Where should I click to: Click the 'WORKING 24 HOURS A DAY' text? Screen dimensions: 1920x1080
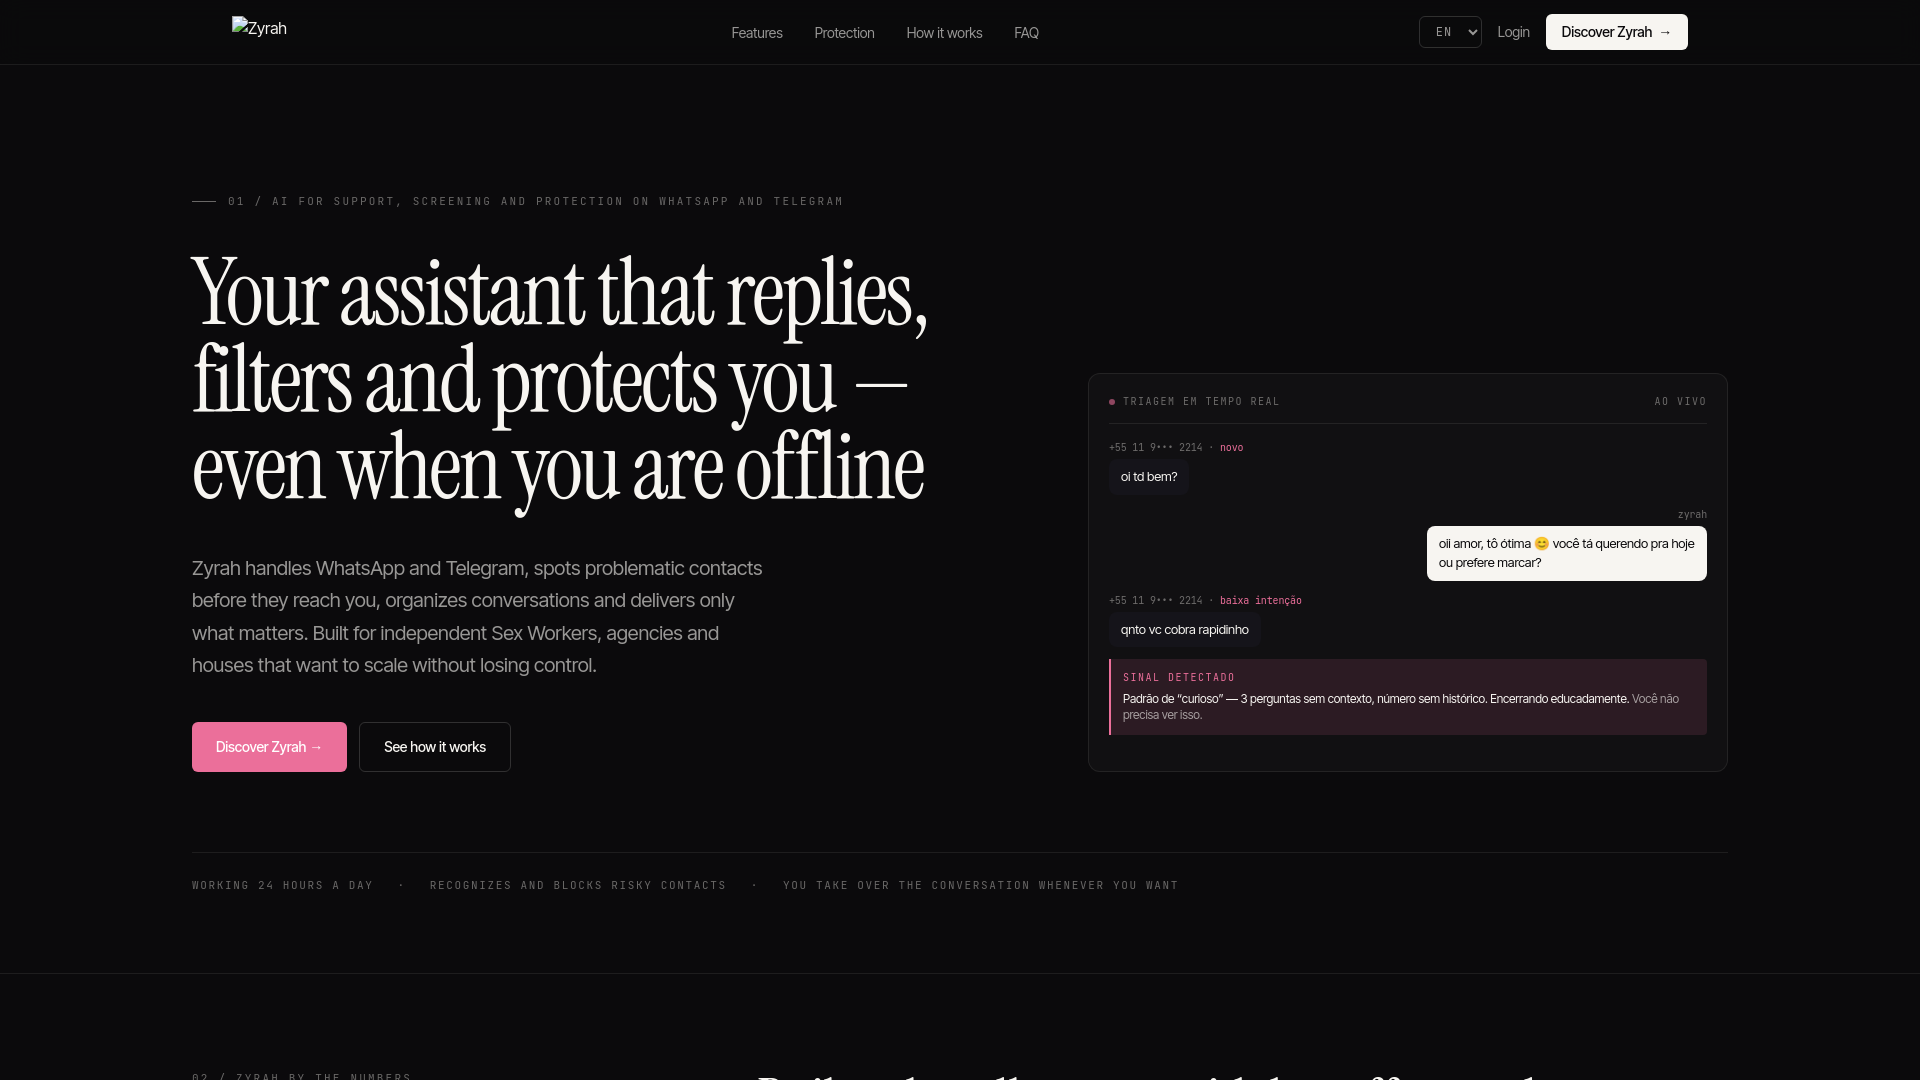(x=282, y=886)
